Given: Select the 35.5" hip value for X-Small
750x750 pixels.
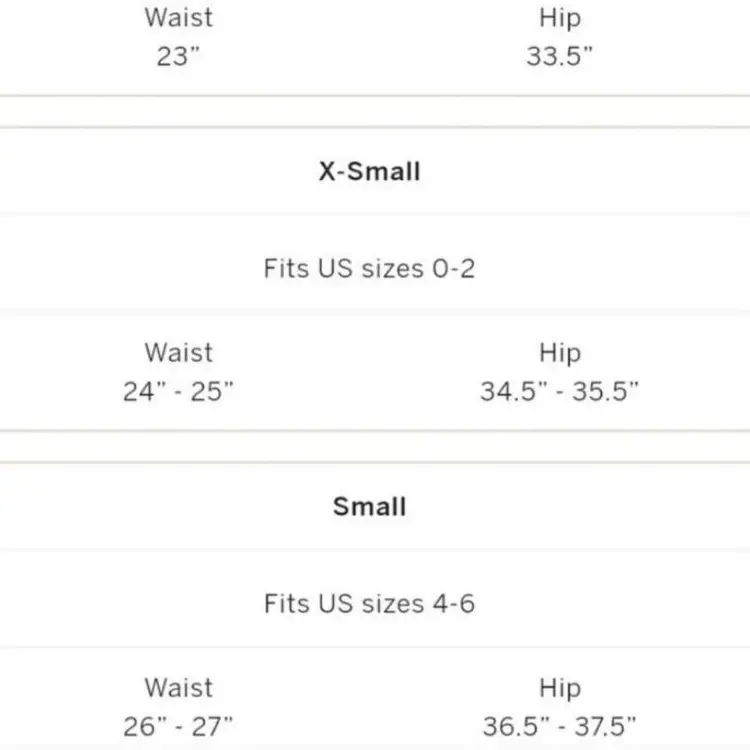Looking at the screenshot, I should [605, 391].
